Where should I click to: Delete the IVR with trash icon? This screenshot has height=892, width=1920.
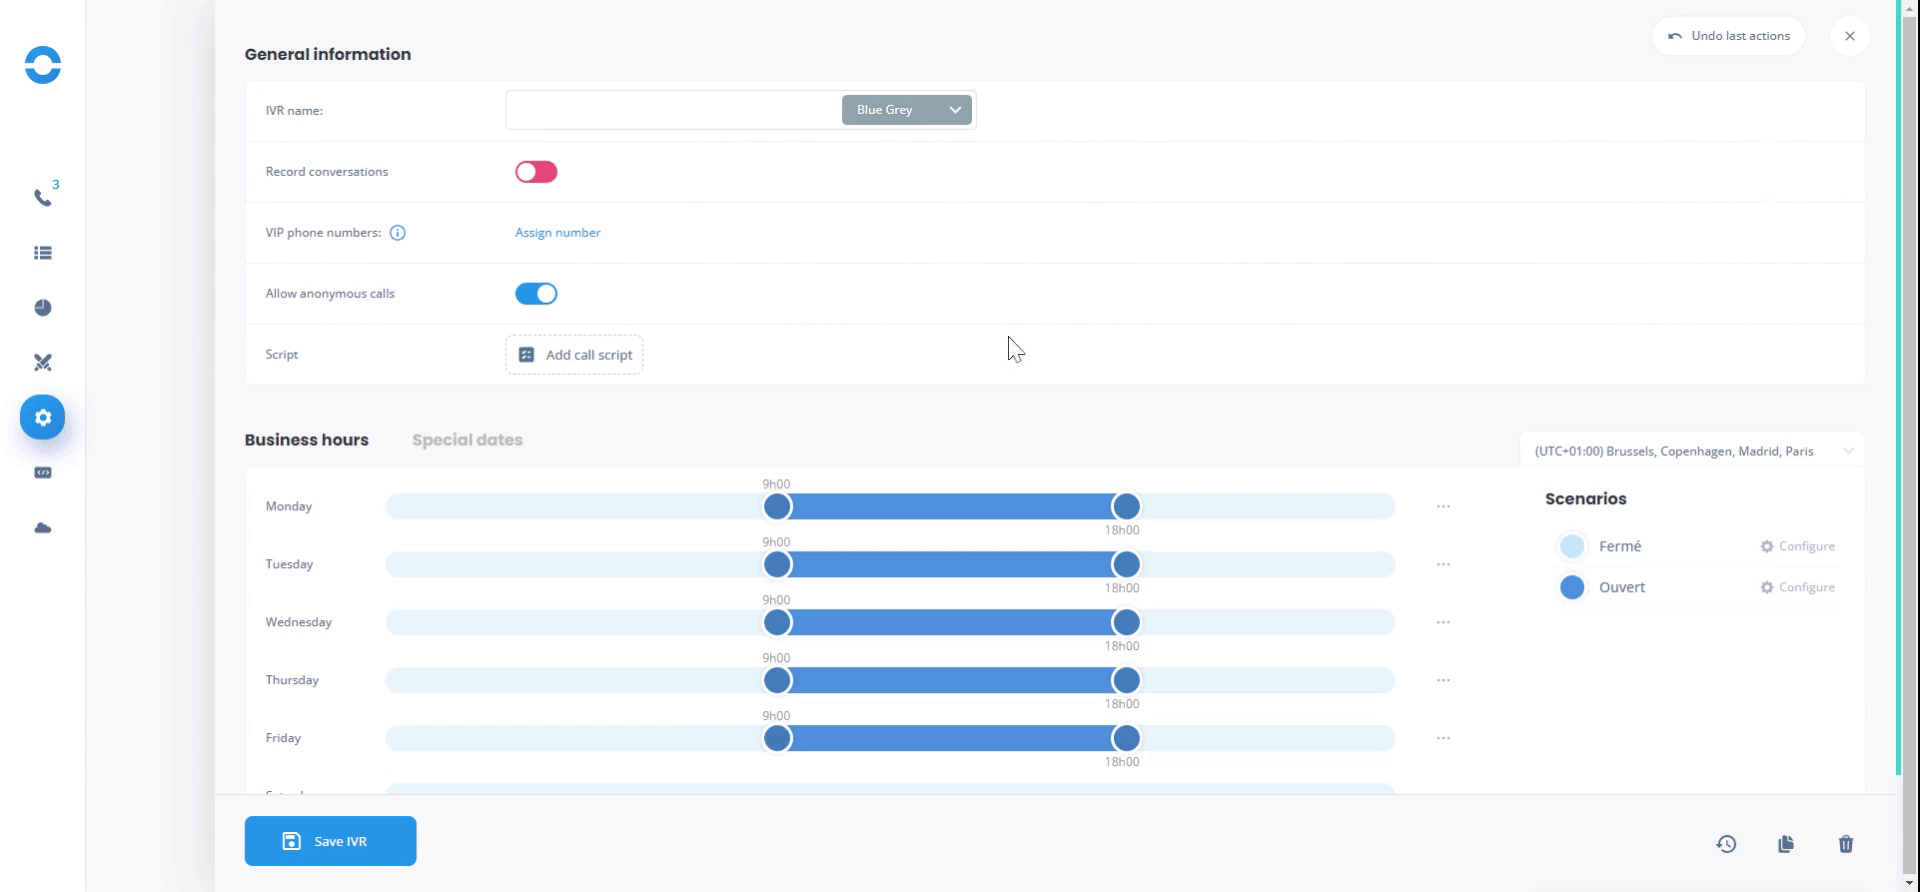point(1846,844)
